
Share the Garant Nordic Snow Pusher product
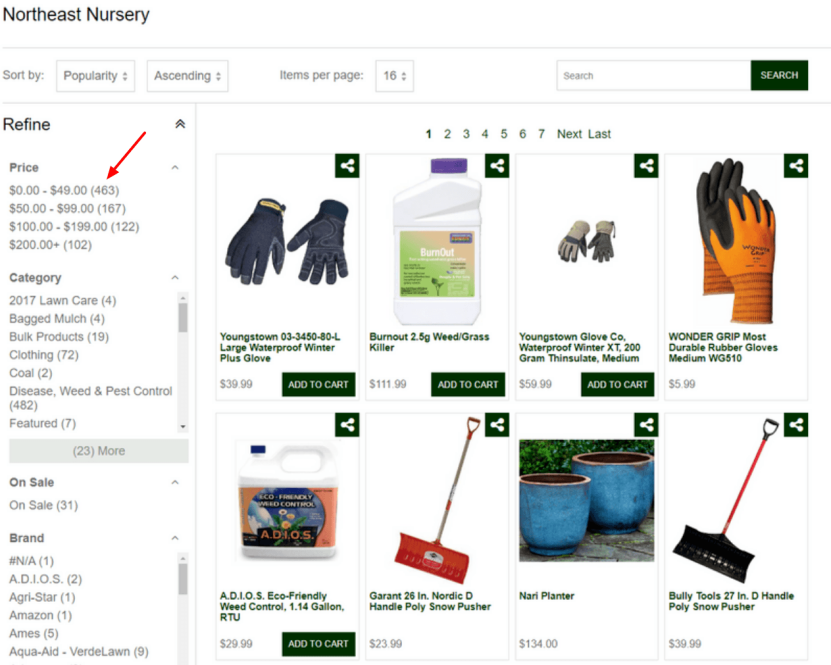[497, 424]
